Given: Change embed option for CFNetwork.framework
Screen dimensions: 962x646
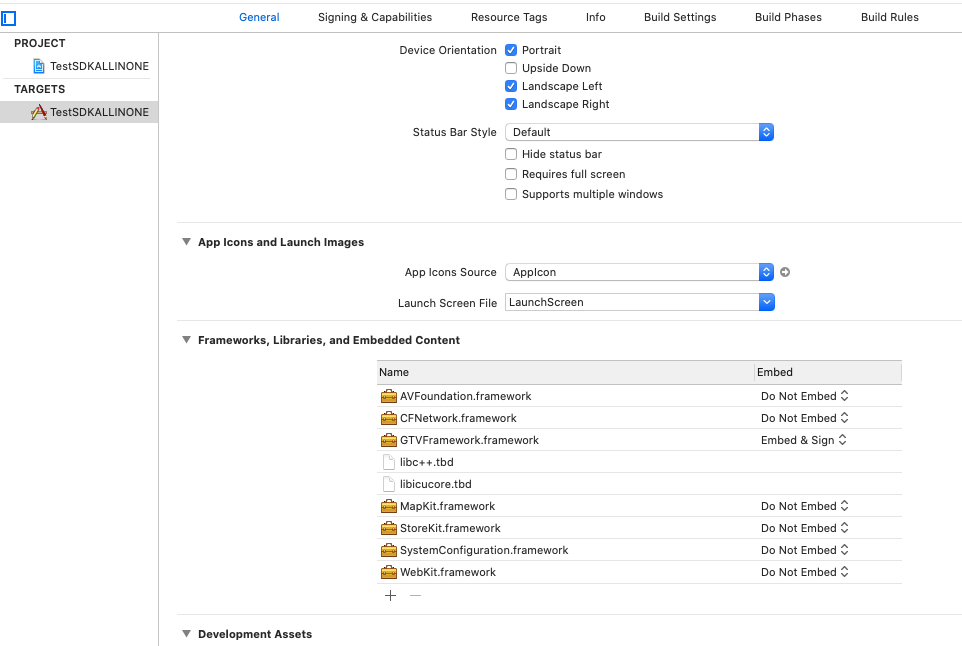Looking at the screenshot, I should [x=804, y=418].
